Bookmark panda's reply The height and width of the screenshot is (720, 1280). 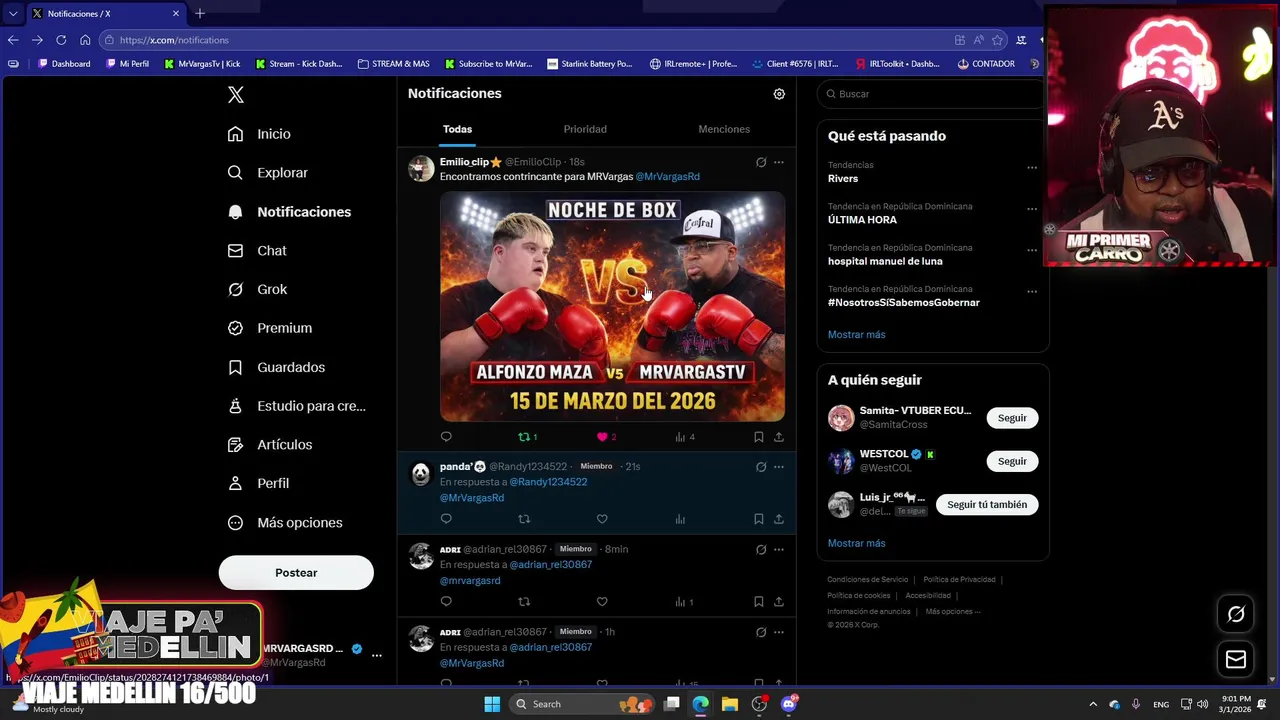tap(758, 519)
